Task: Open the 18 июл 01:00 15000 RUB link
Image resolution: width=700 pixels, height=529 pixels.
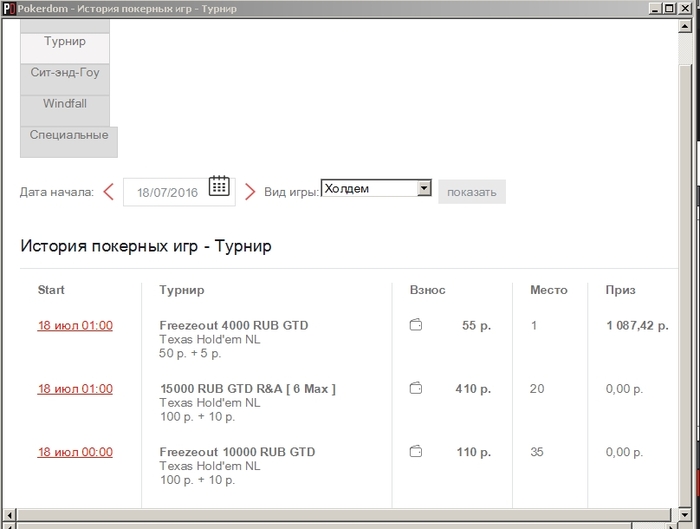Action: 75,389
